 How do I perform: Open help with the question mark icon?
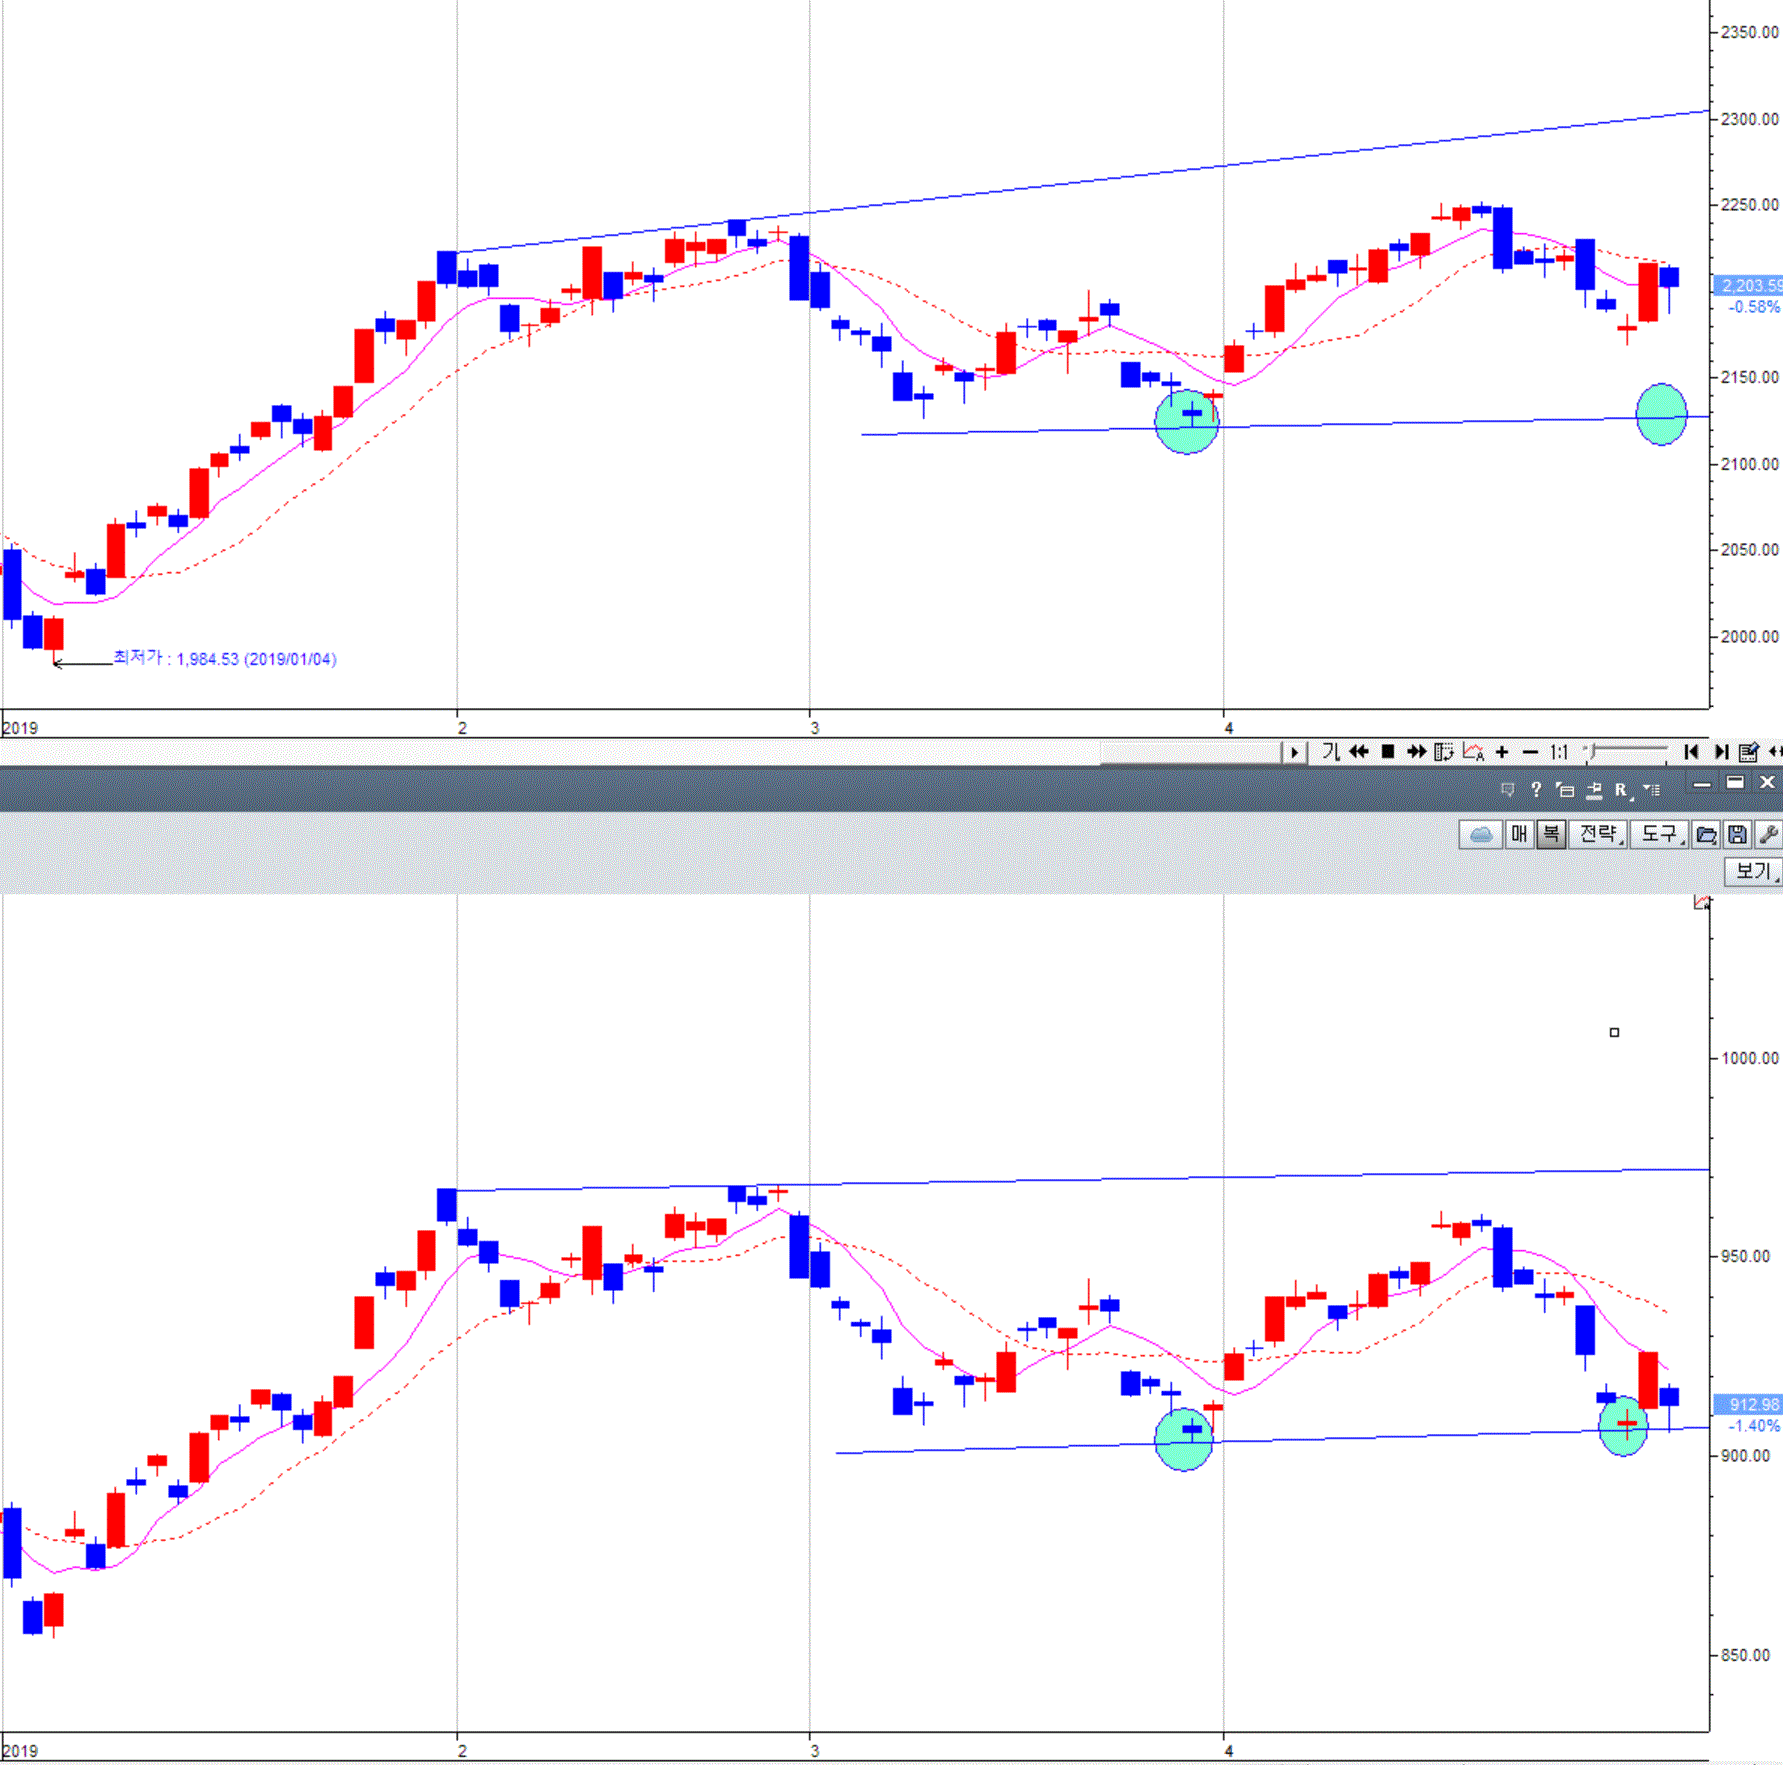point(1537,790)
